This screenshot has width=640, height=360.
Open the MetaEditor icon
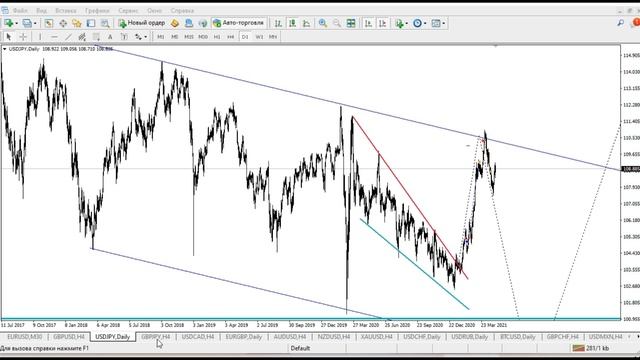pos(175,23)
